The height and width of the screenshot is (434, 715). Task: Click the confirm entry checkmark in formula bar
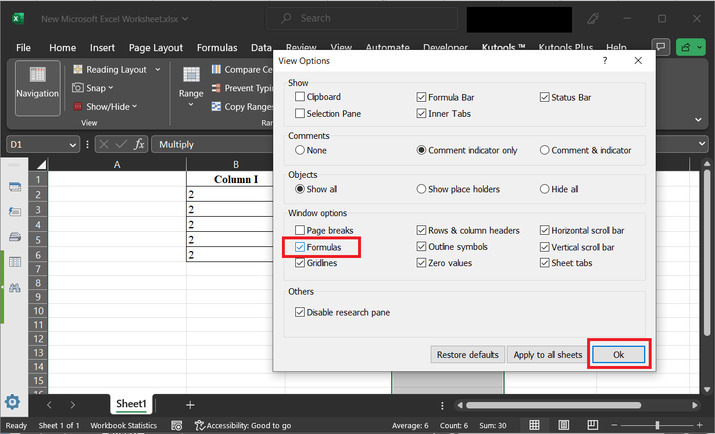[x=121, y=144]
